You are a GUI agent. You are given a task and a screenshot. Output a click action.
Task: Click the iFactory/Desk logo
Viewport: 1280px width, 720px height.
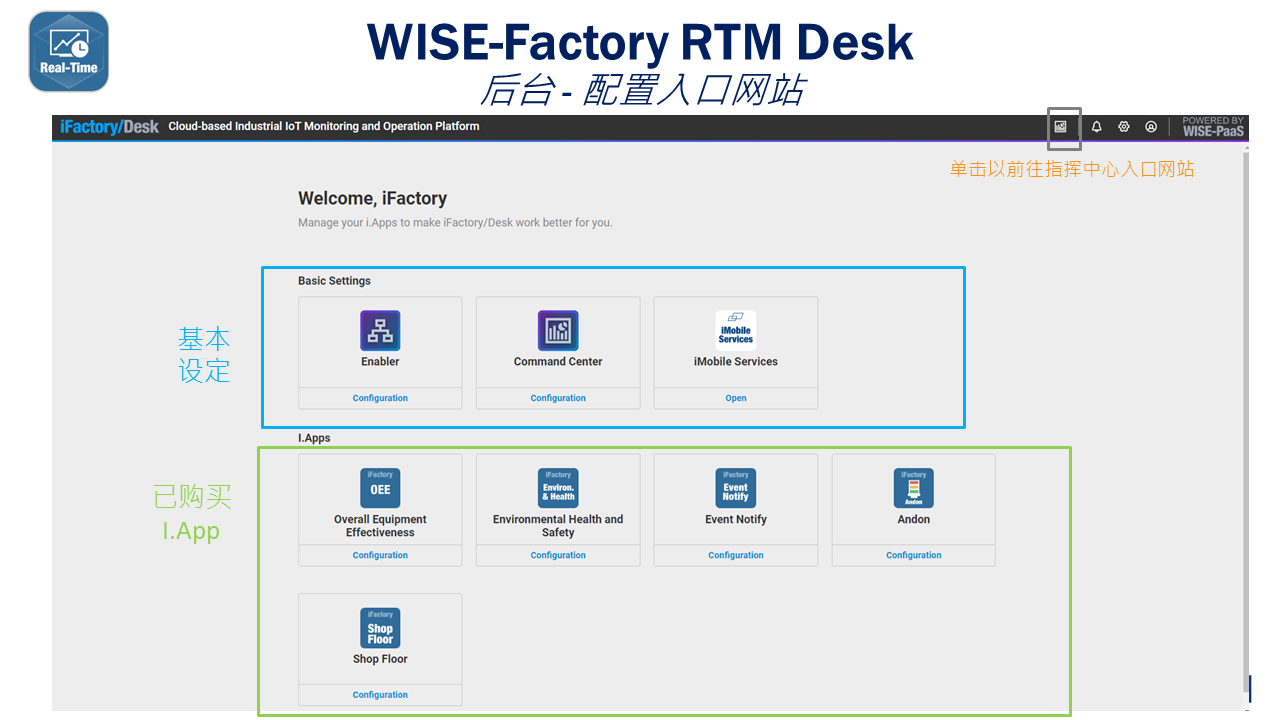coord(109,127)
